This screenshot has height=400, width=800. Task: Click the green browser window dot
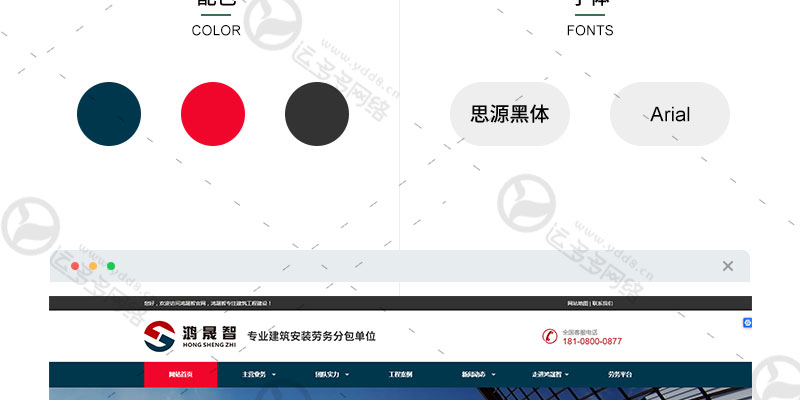pos(111,266)
